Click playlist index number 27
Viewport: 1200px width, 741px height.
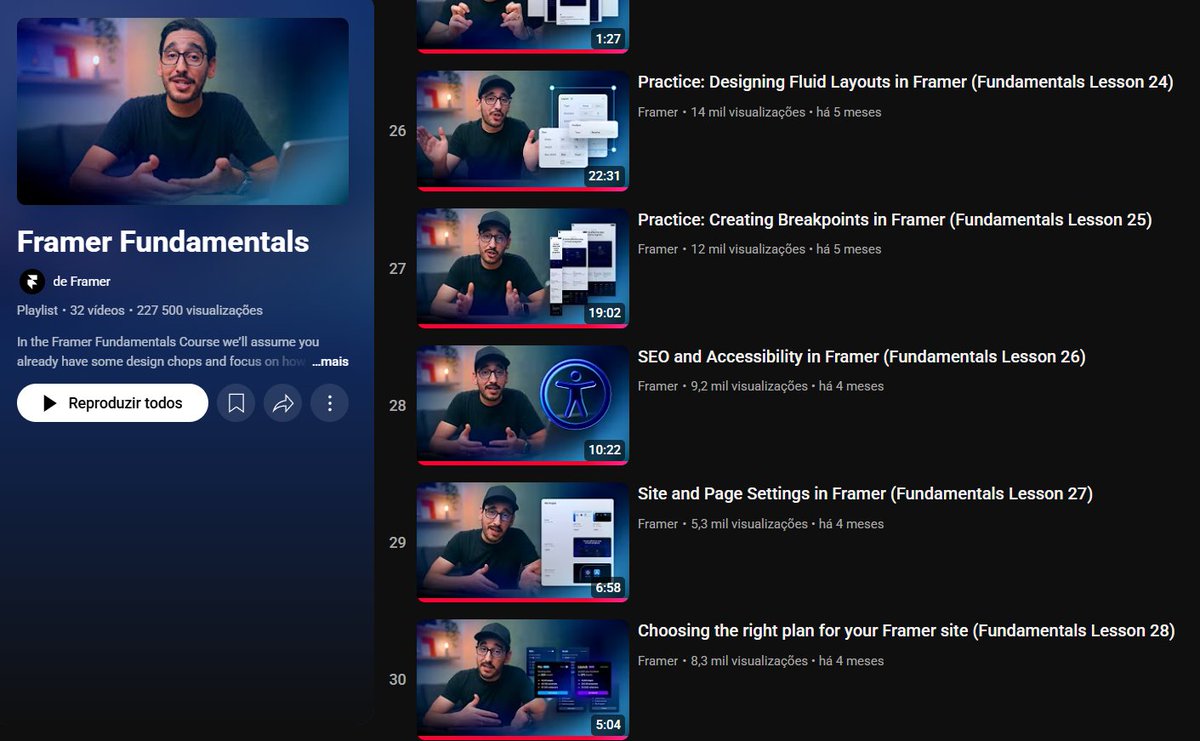(398, 268)
